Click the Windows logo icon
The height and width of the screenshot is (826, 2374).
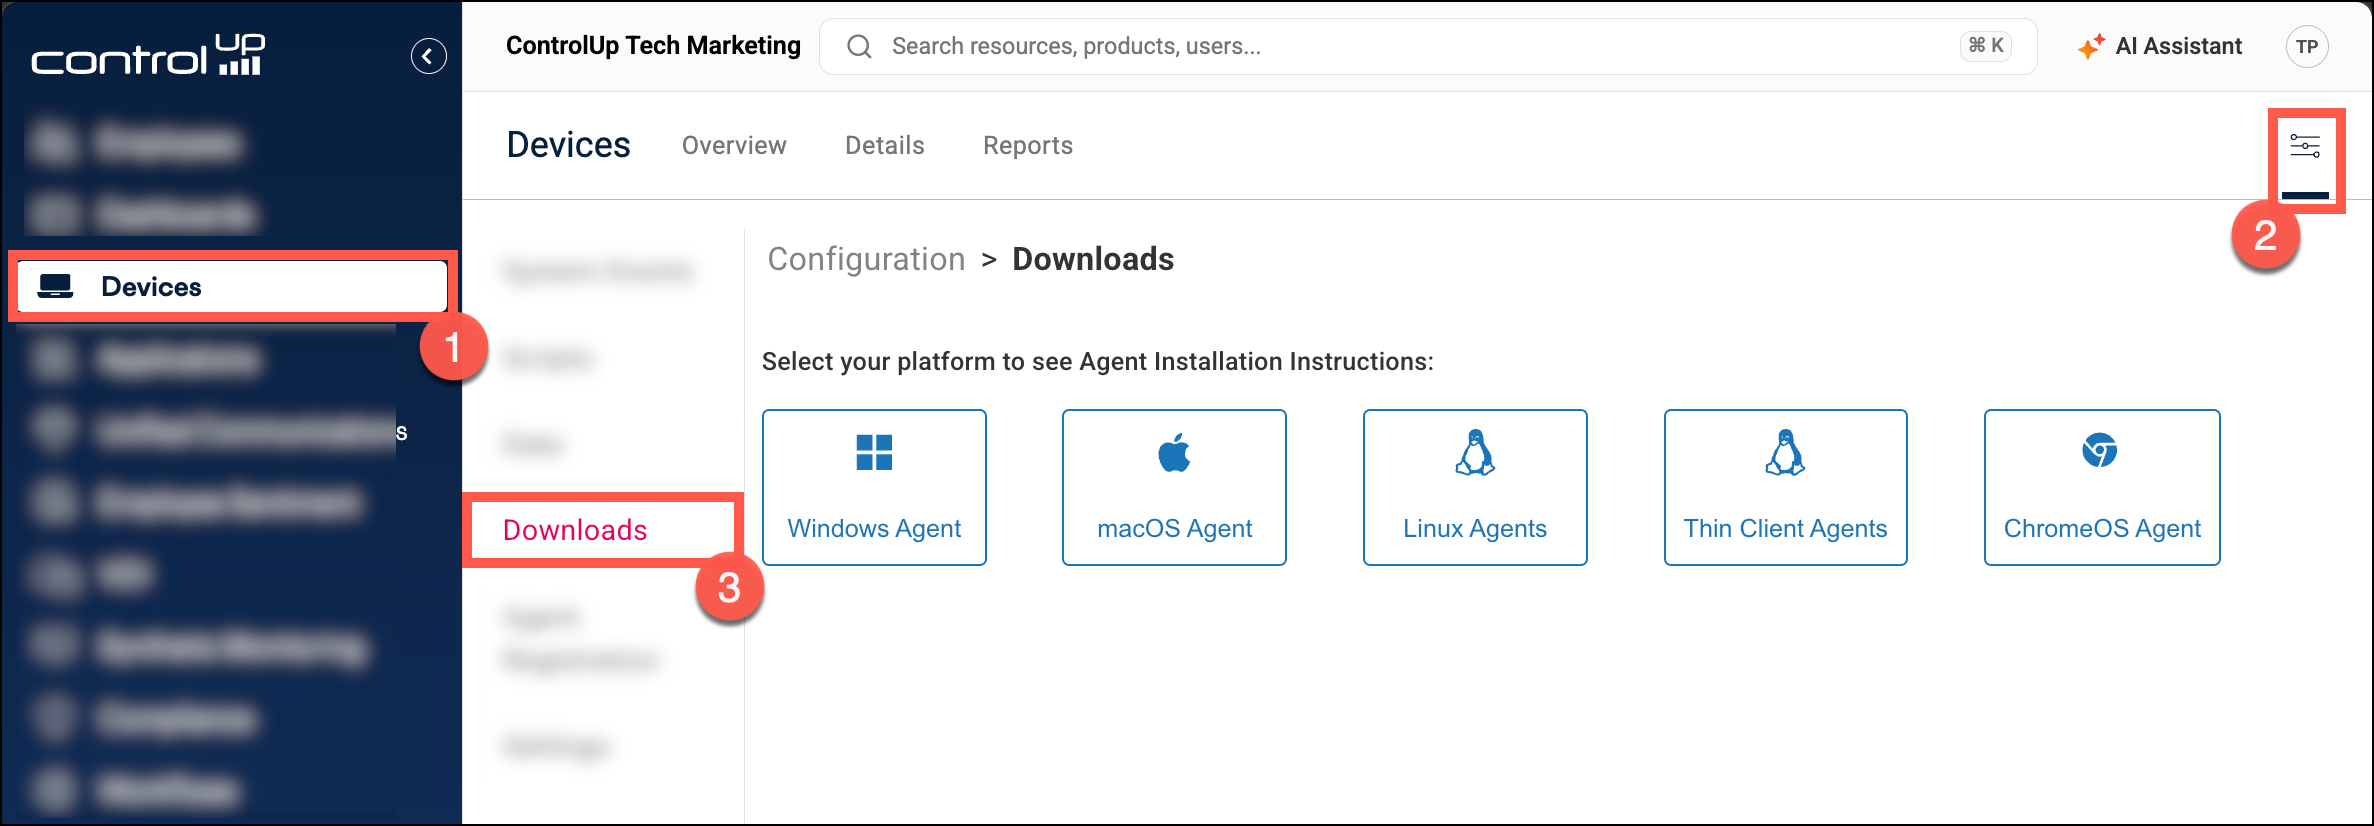tap(874, 452)
